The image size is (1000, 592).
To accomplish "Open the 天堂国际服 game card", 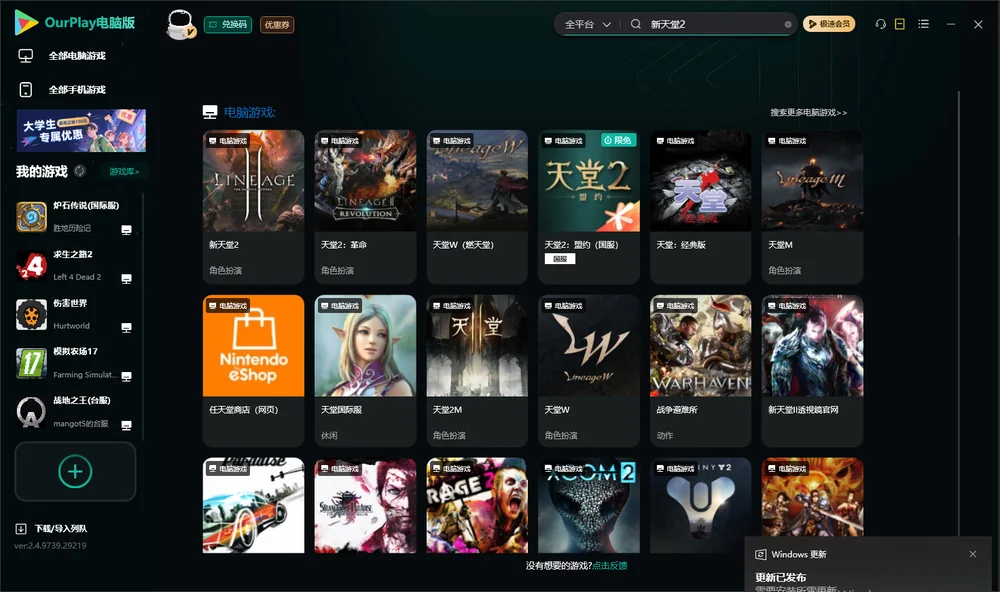I will pyautogui.click(x=365, y=371).
